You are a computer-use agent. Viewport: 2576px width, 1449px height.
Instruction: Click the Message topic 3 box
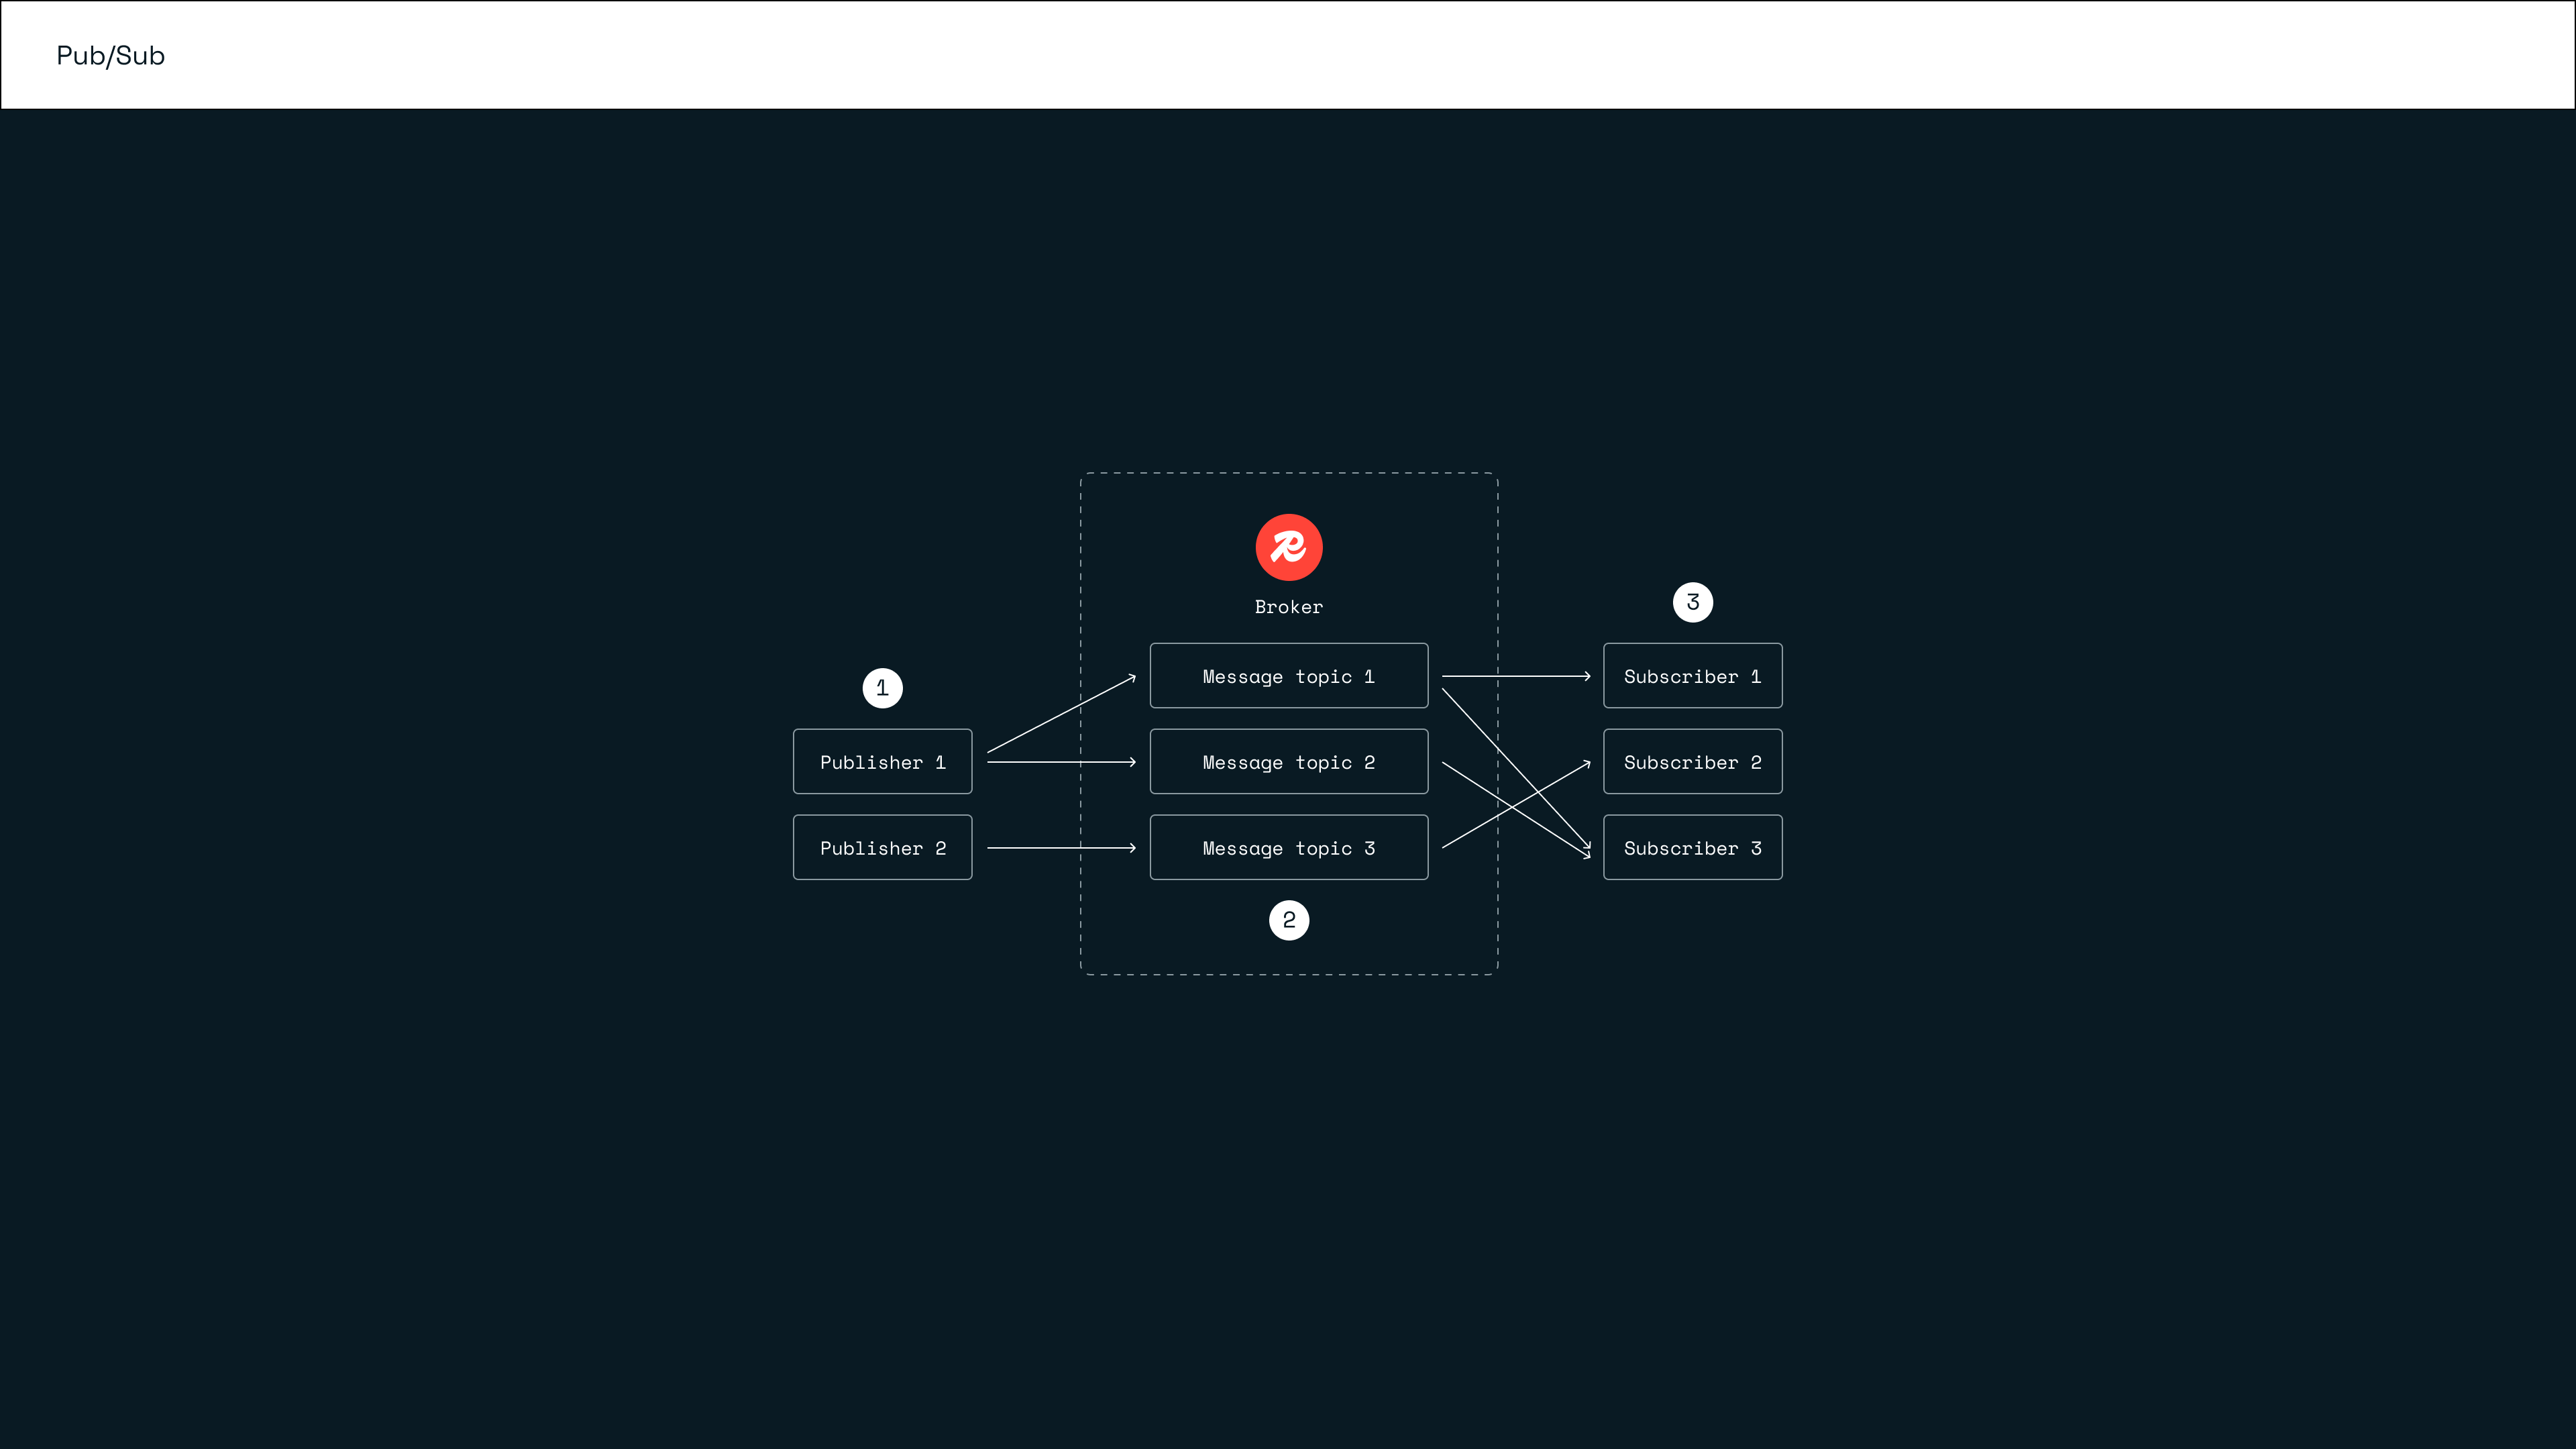1288,848
